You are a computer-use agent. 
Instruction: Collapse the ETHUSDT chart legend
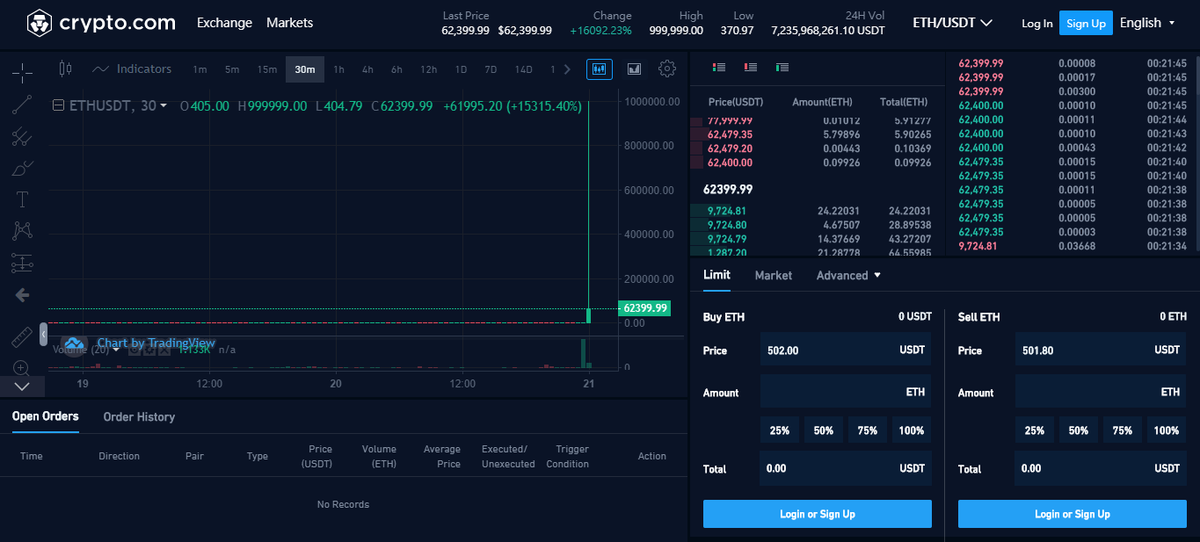58,105
